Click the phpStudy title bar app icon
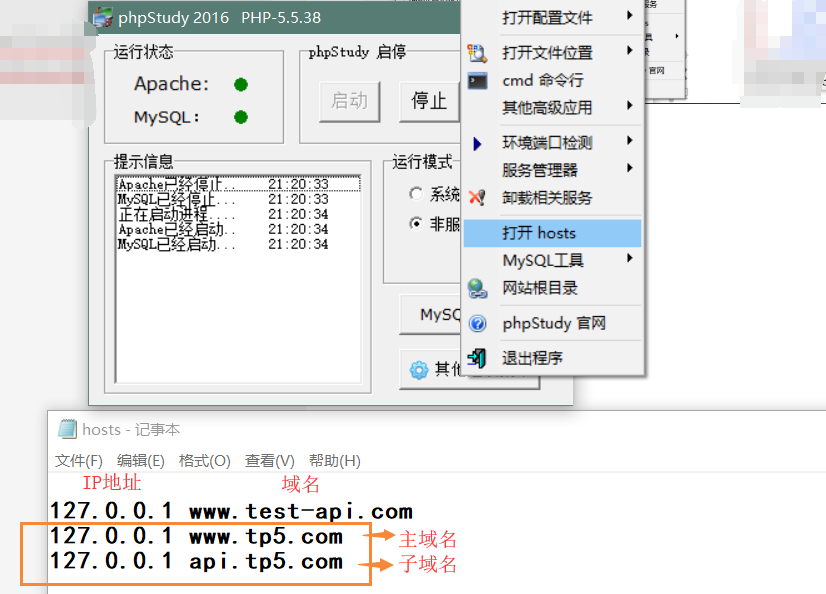The image size is (826, 594). pyautogui.click(x=103, y=17)
